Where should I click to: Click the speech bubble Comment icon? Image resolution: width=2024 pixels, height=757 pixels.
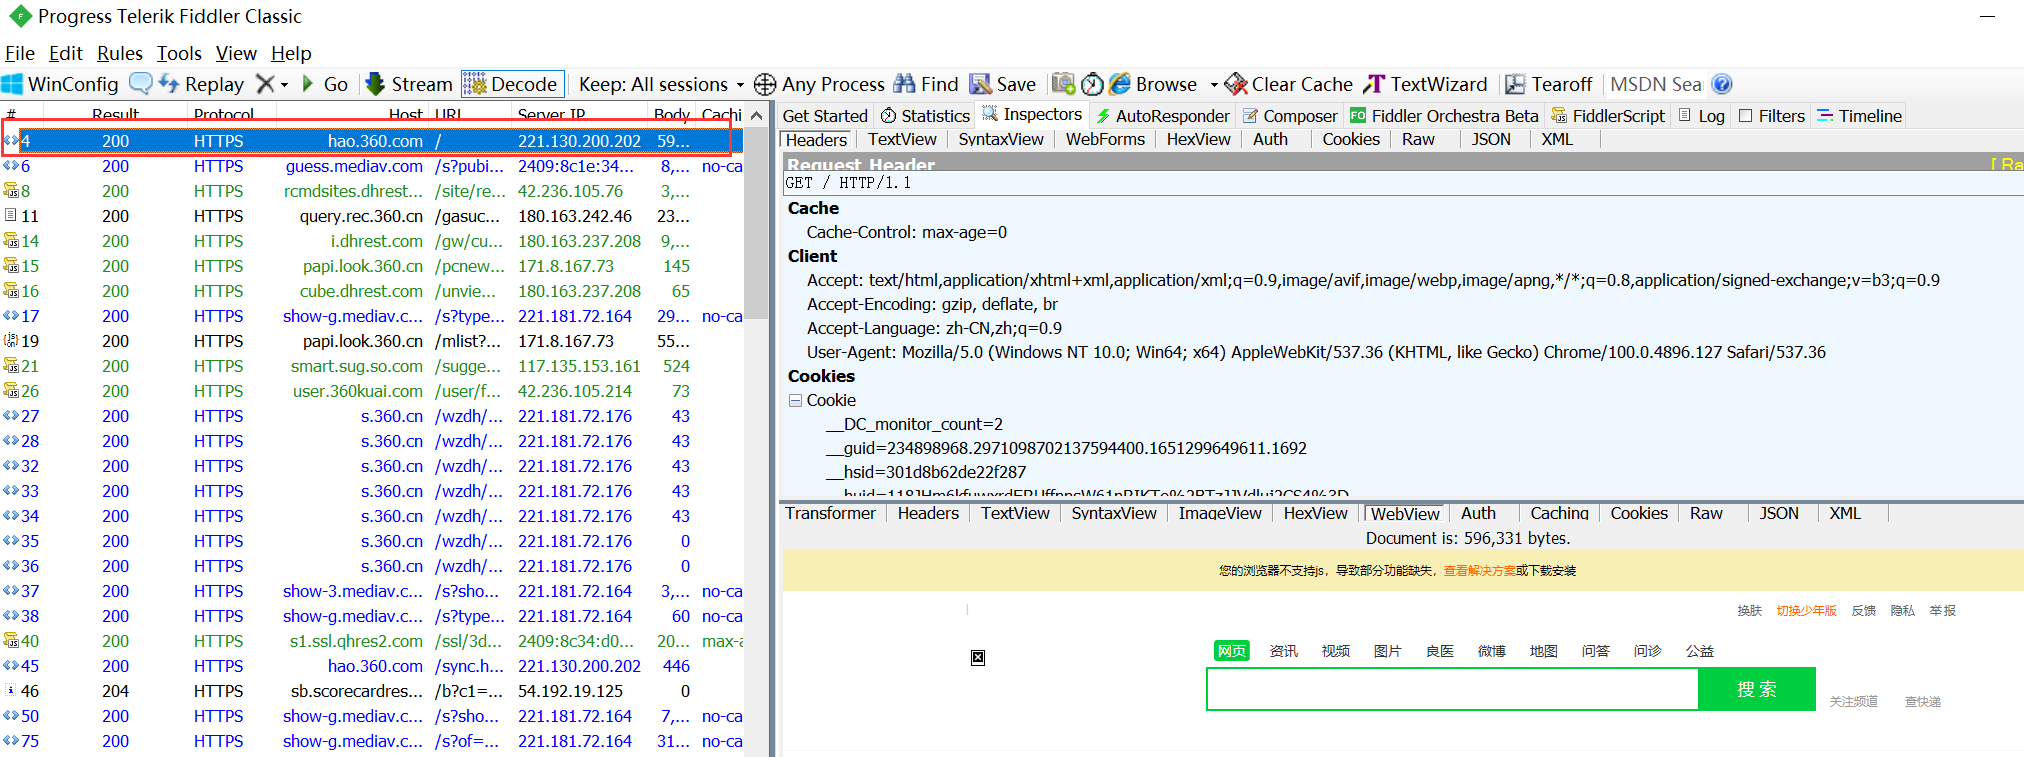click(141, 84)
